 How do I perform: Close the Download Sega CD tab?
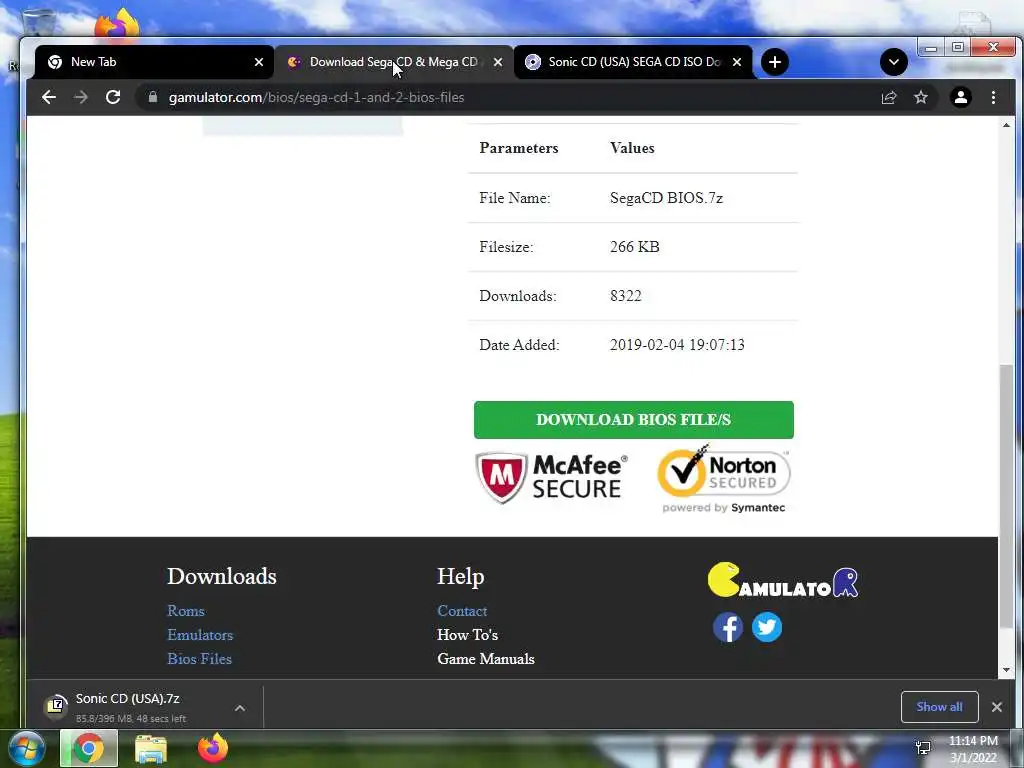(x=498, y=62)
